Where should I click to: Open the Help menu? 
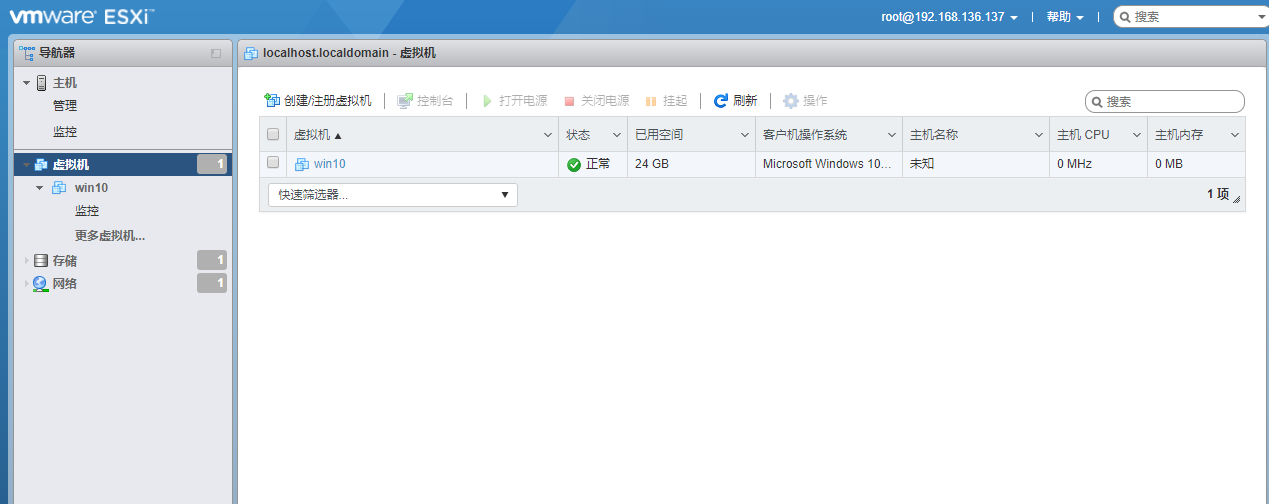pos(1064,17)
